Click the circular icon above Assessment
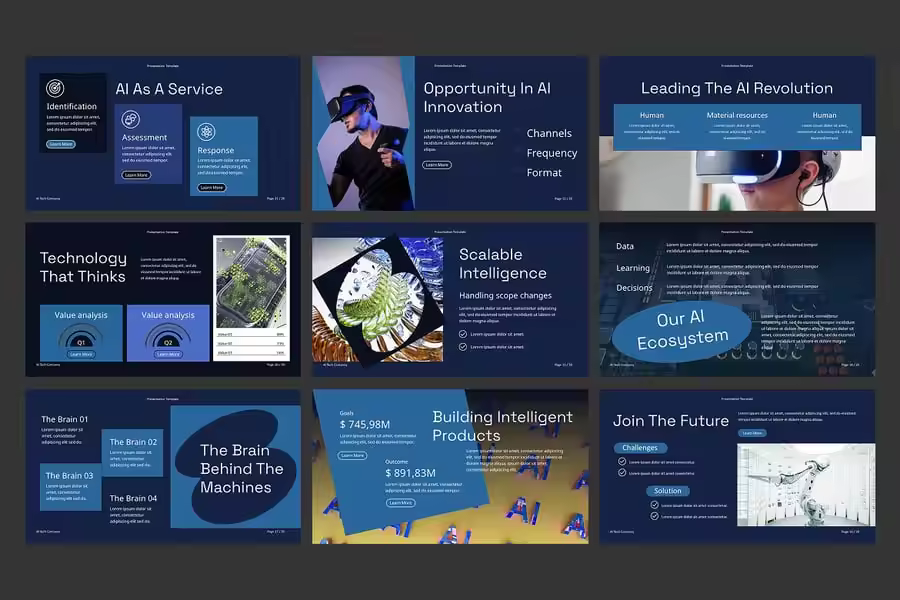Screen dimensions: 900x600 coord(131,119)
